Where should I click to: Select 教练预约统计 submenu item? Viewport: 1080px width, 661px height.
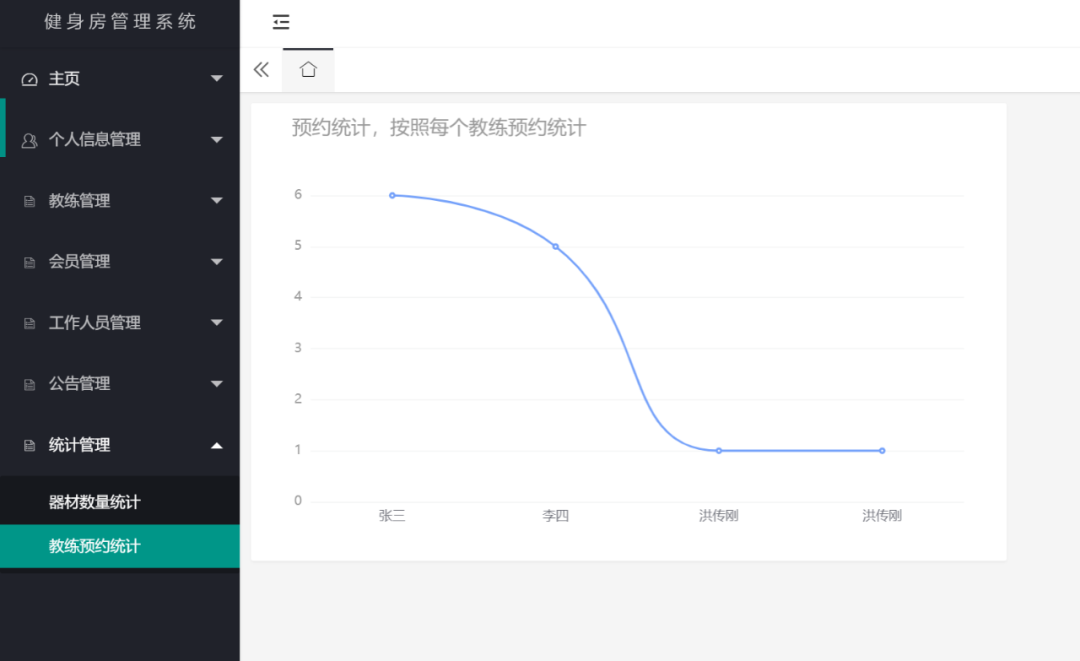[x=95, y=546]
